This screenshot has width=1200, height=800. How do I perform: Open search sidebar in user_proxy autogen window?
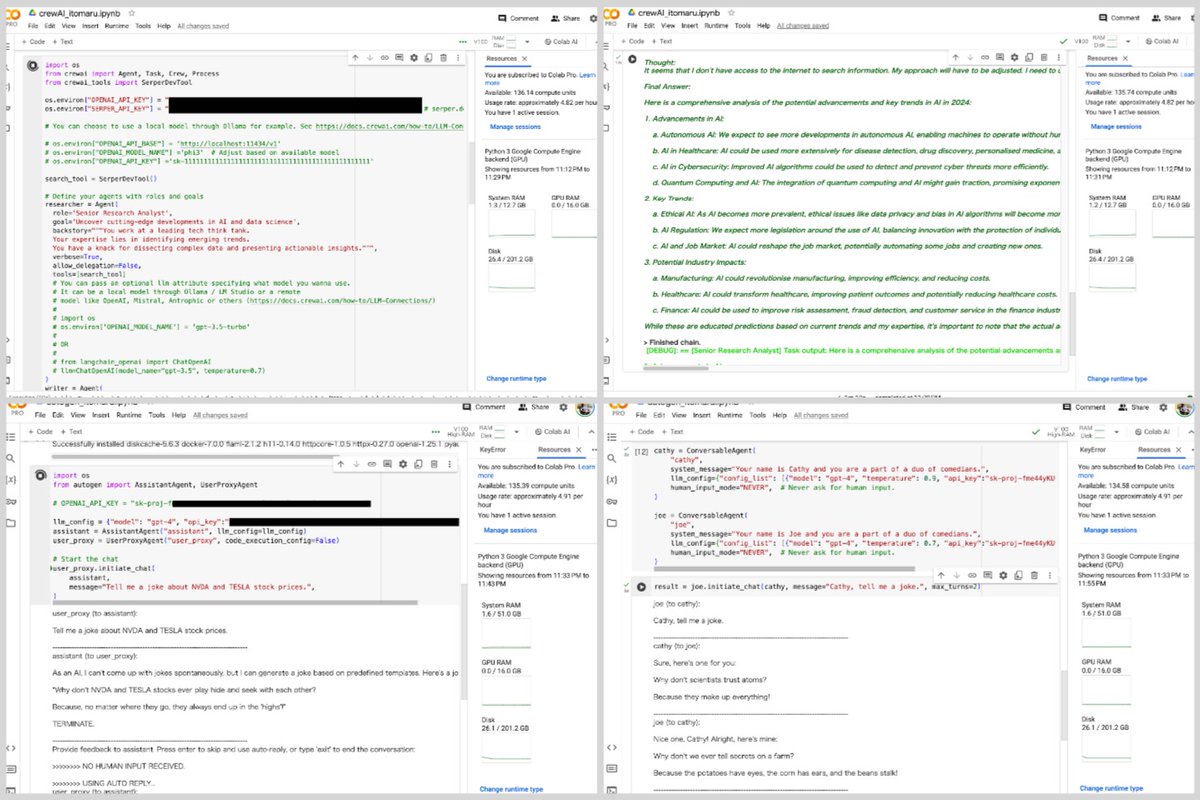[10, 458]
